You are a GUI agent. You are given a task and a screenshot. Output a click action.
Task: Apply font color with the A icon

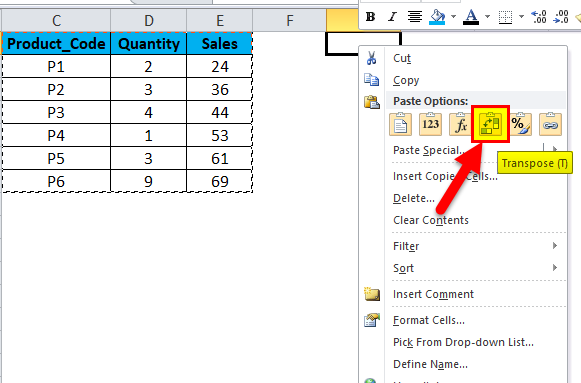(471, 17)
